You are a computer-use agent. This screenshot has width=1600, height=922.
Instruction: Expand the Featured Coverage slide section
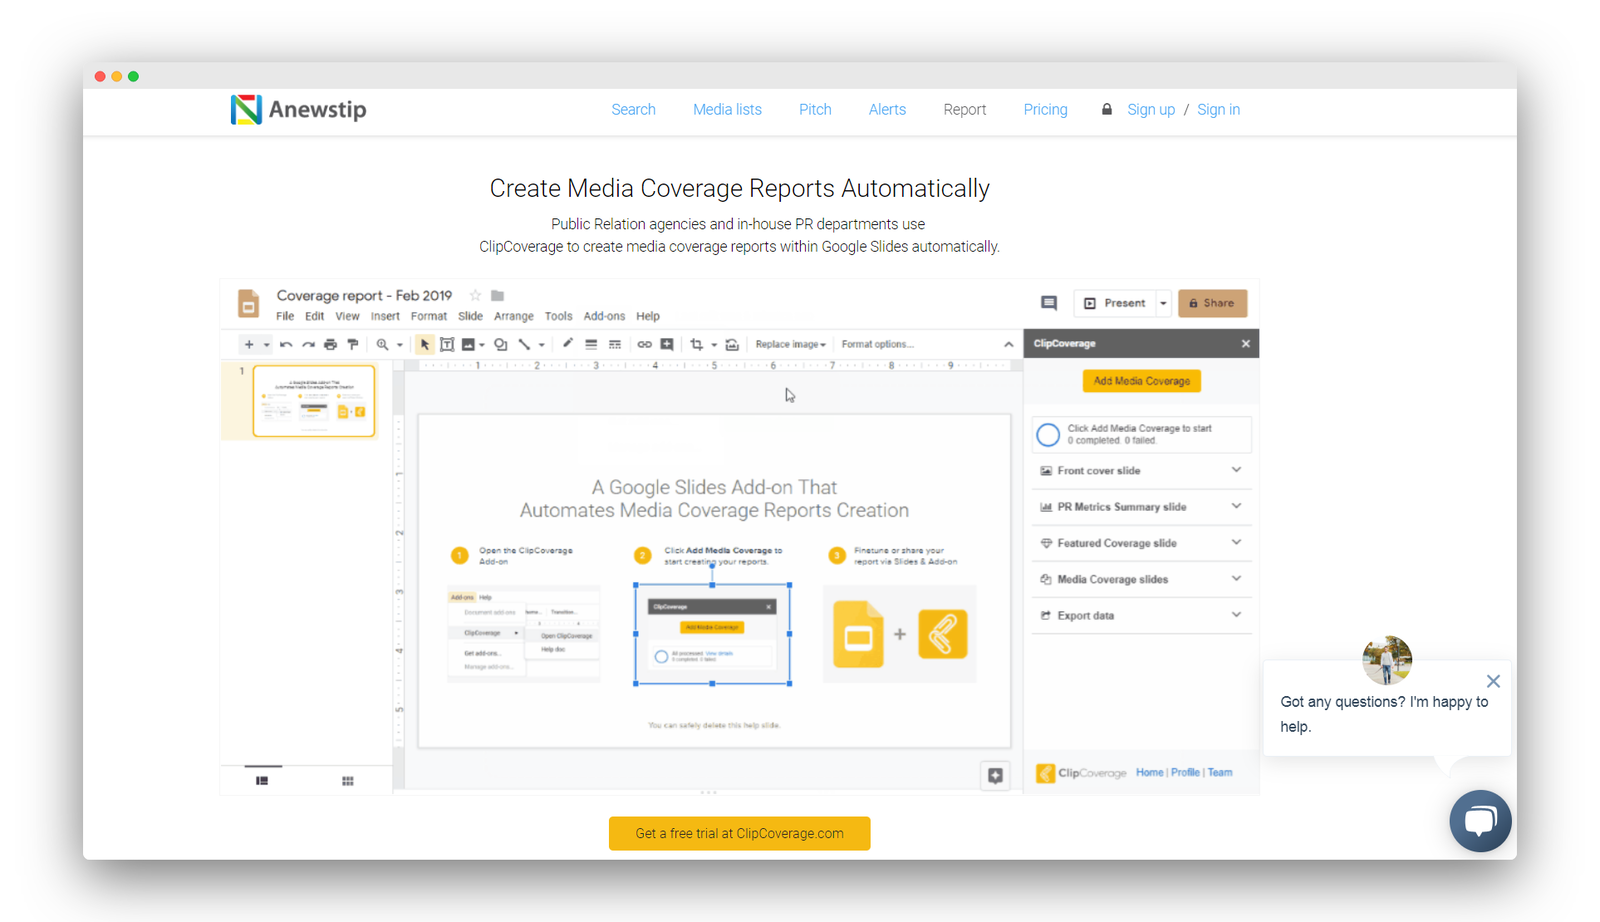click(1141, 543)
